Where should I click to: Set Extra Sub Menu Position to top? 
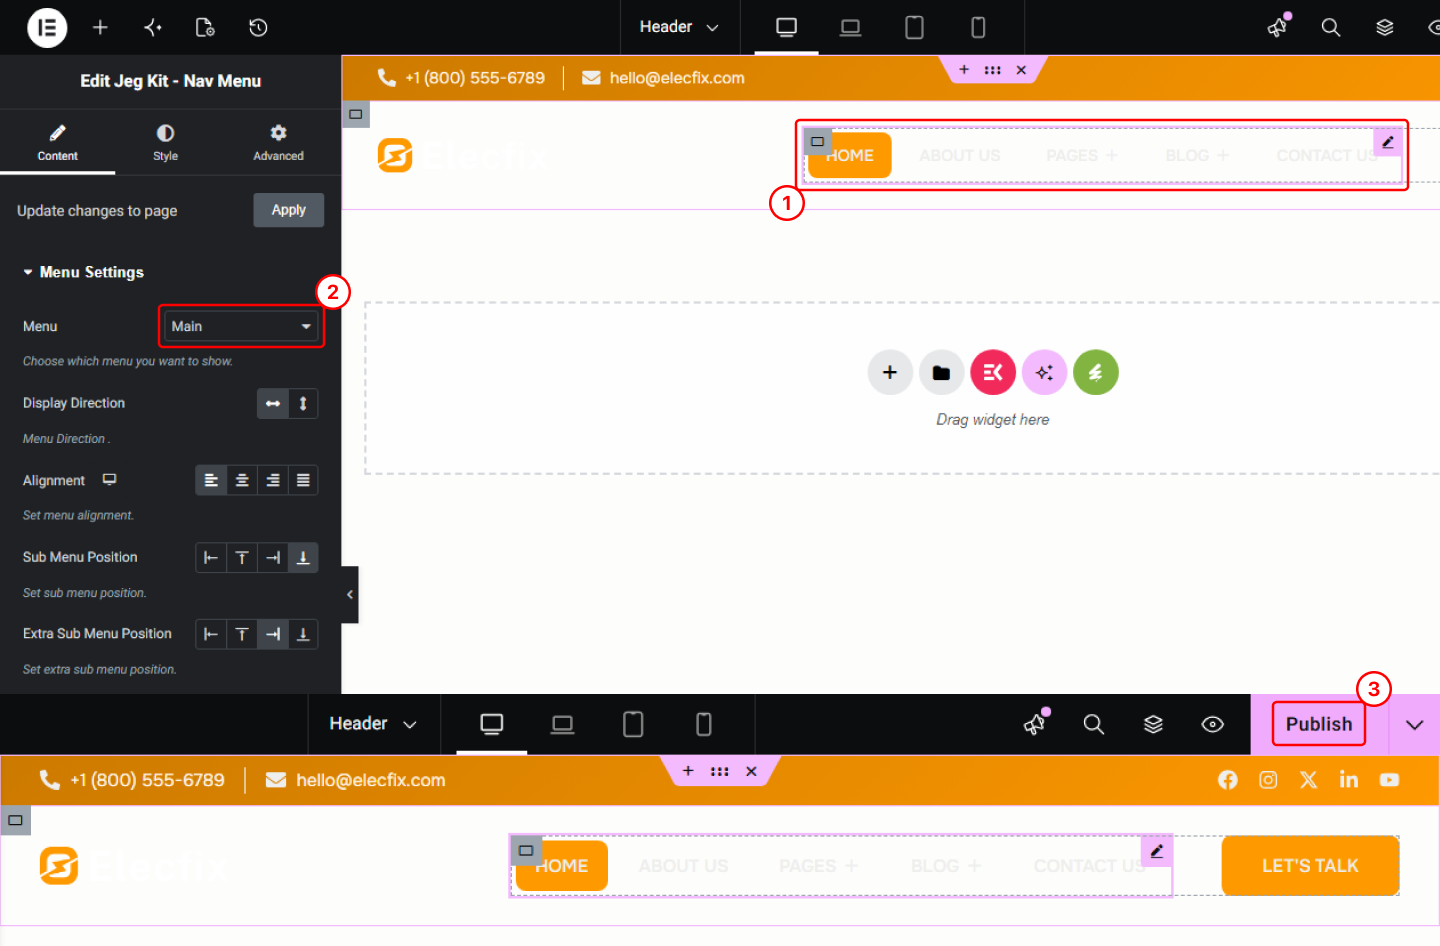click(x=242, y=634)
